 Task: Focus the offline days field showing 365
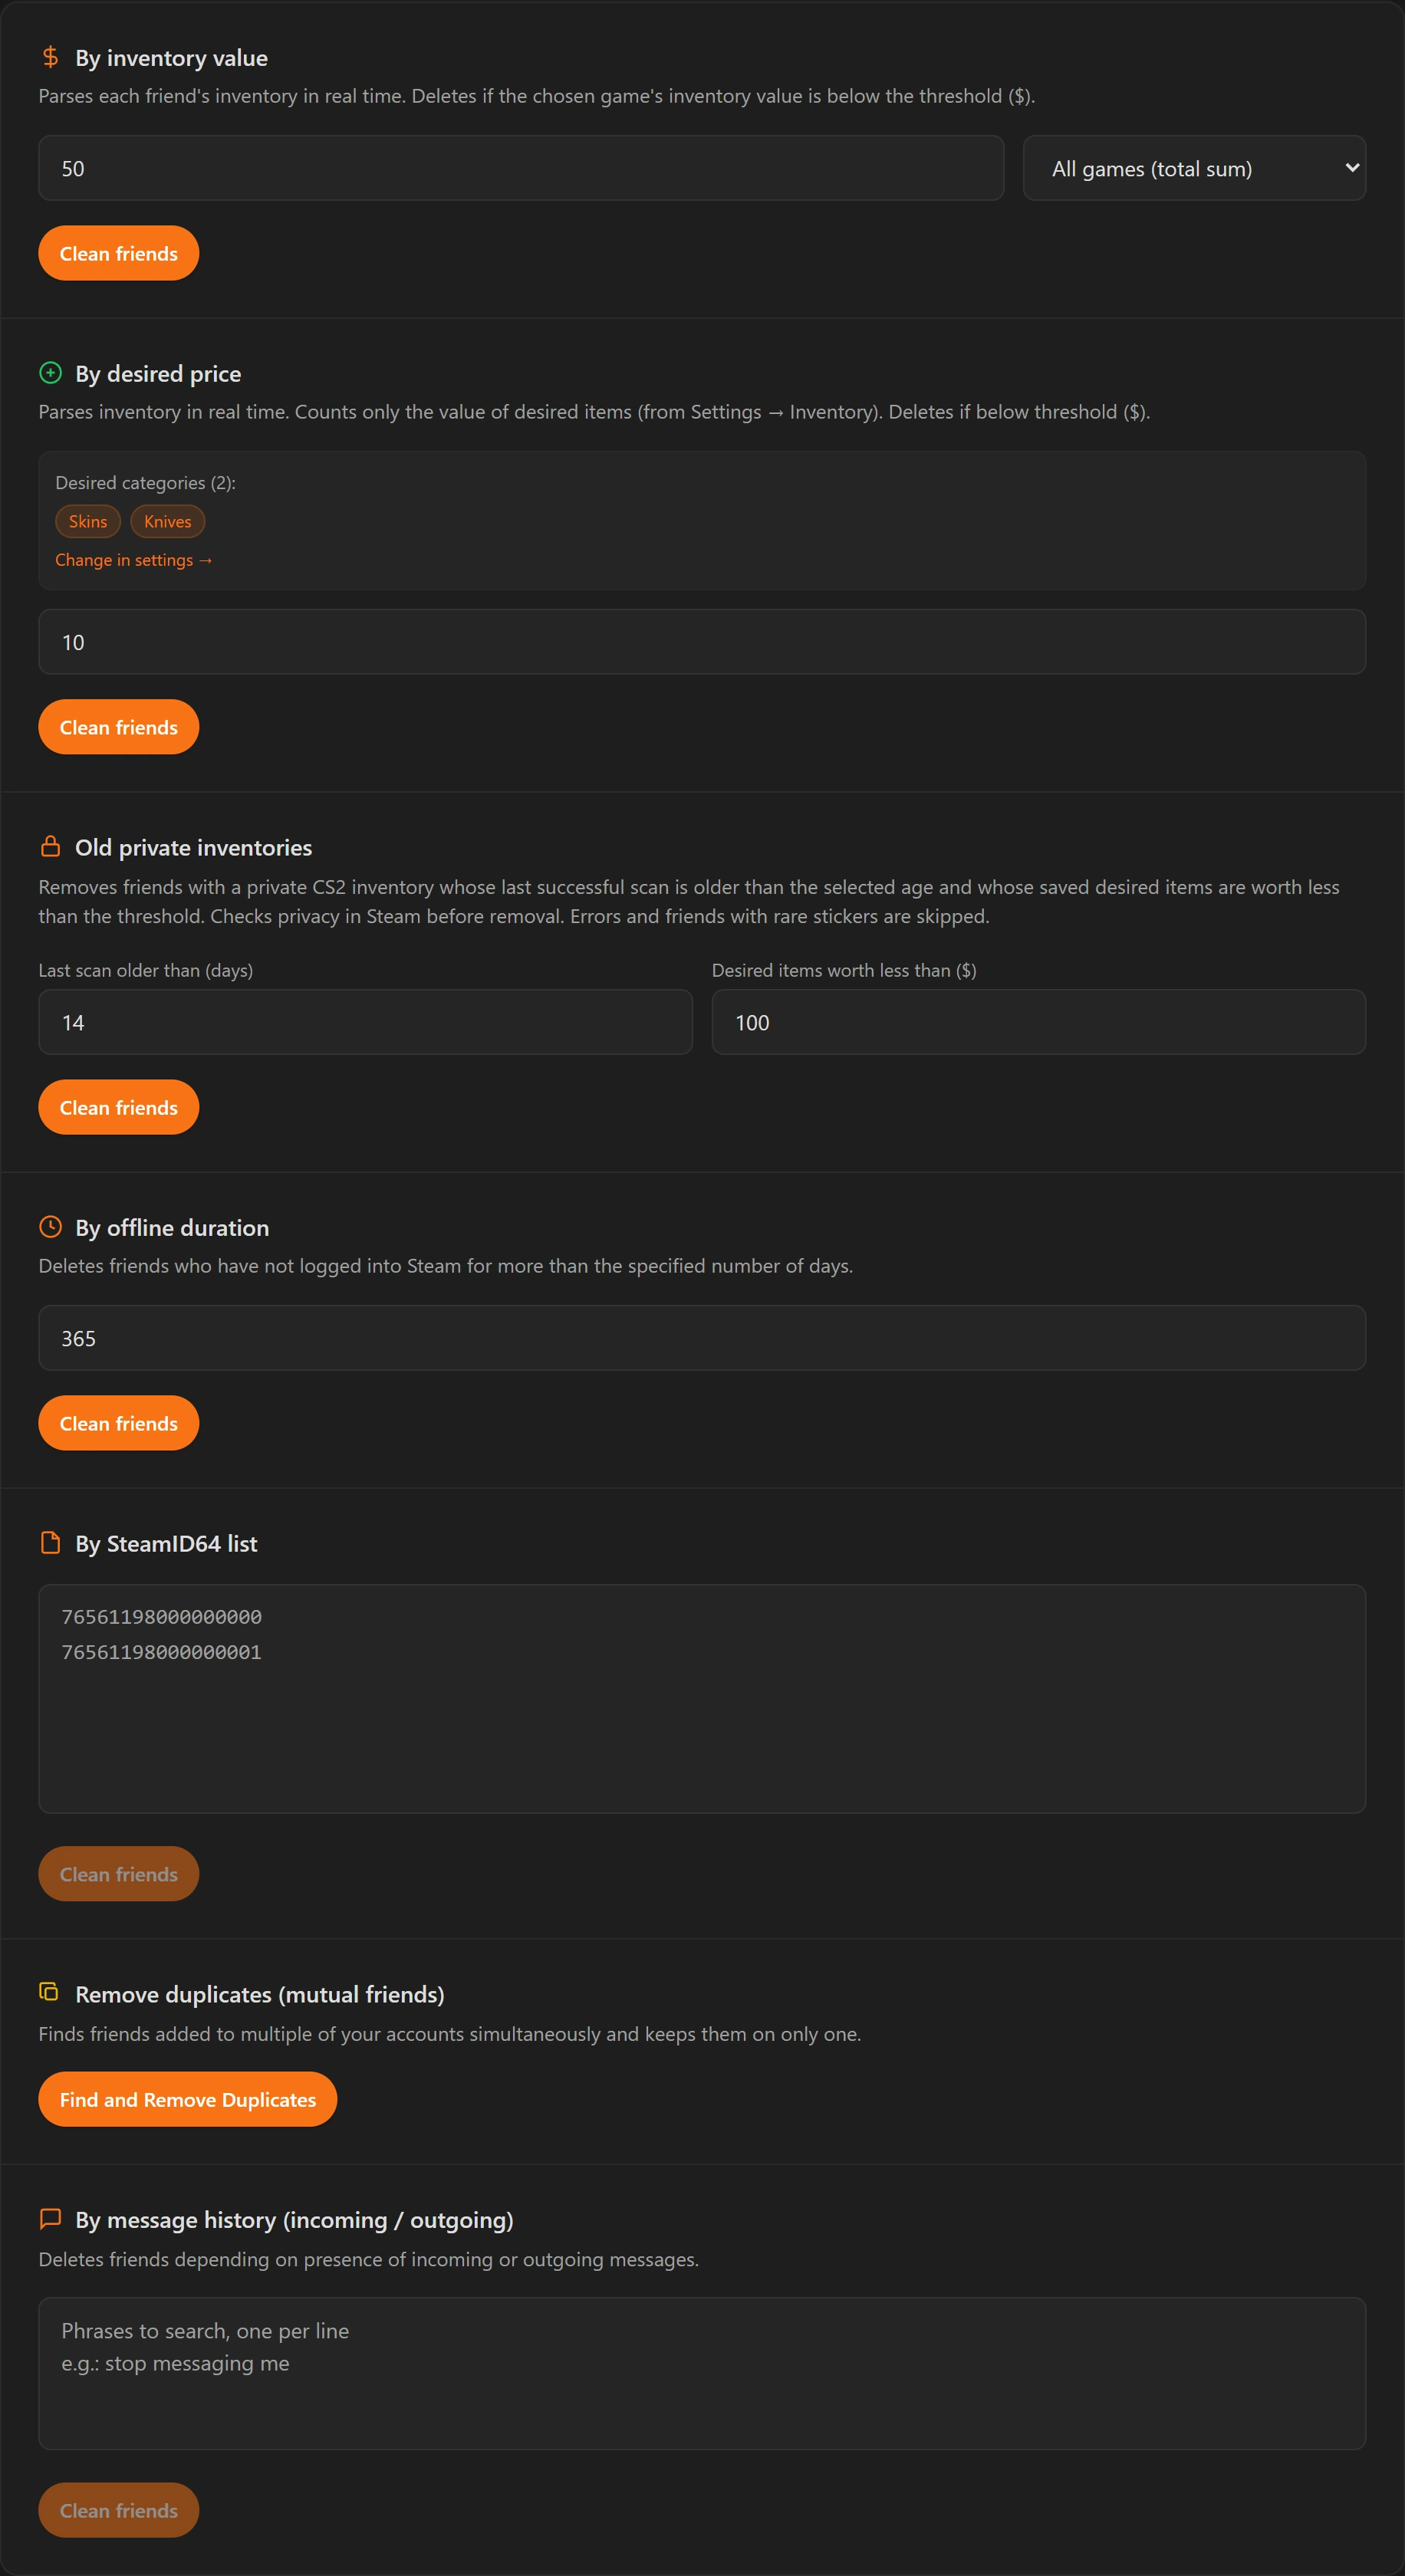pos(702,1338)
